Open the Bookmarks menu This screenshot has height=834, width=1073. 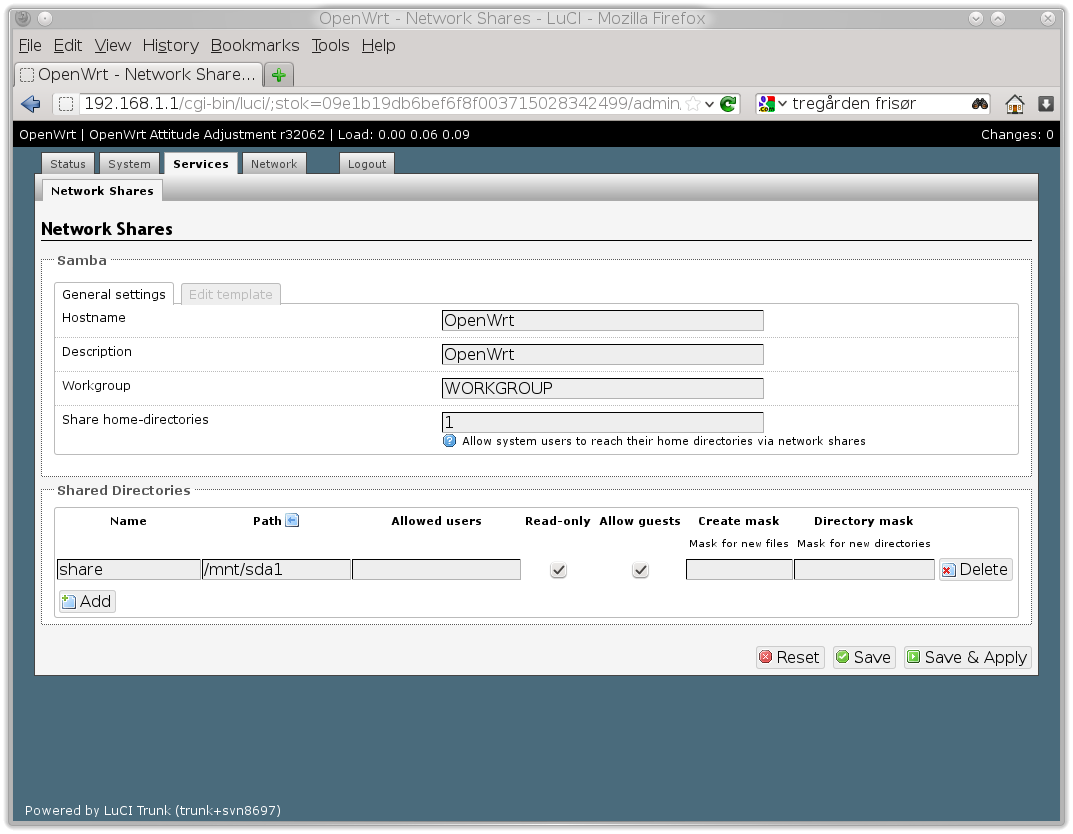pos(255,46)
